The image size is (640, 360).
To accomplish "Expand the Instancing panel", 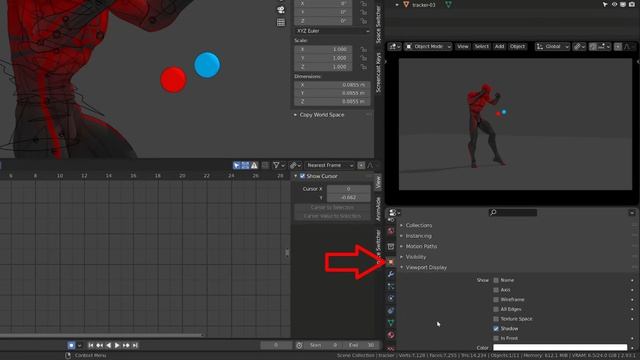I will click(418, 236).
